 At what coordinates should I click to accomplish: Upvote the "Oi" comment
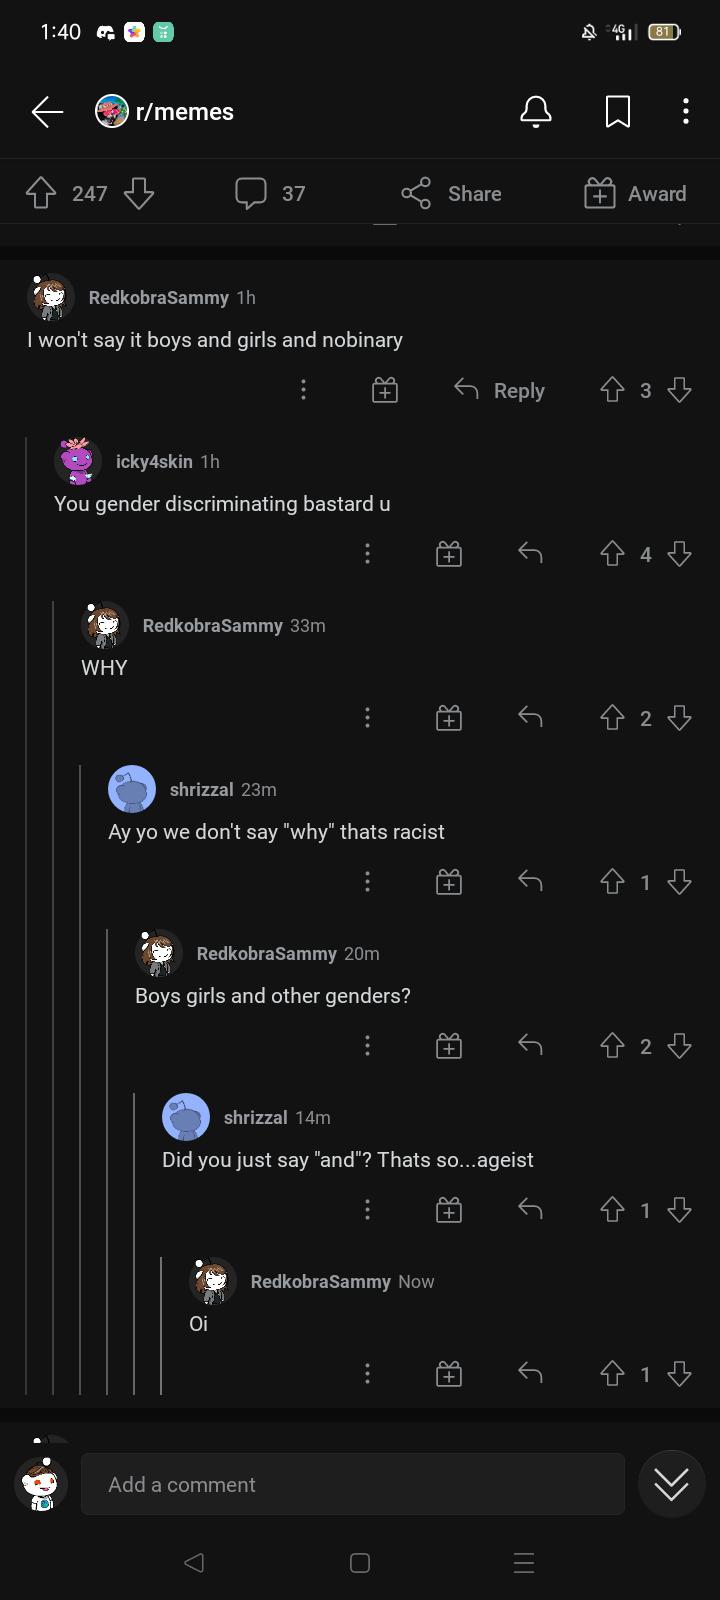612,1374
